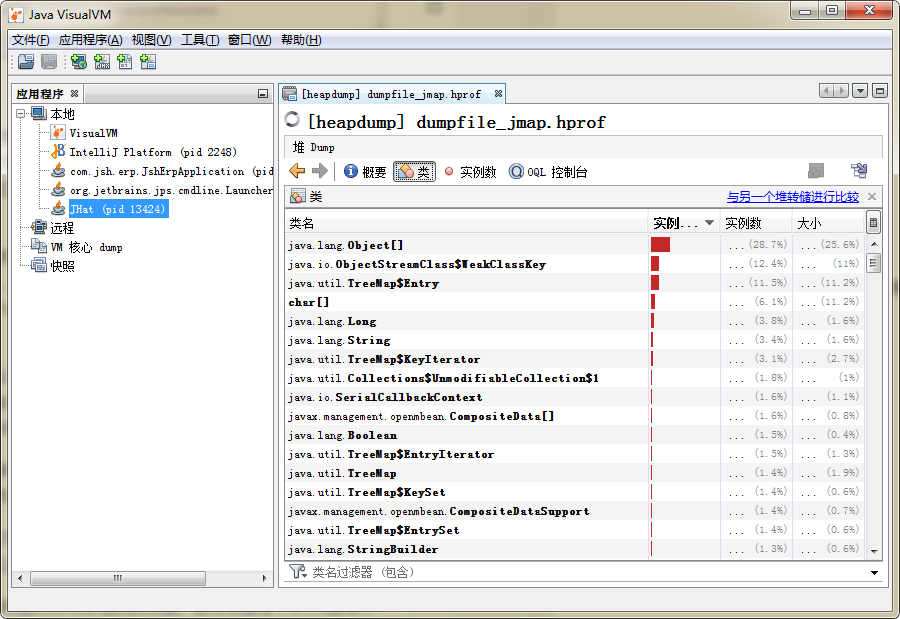Click the classes table scroll-down arrow
Viewport: 900px width, 619px height.
pos(874,551)
